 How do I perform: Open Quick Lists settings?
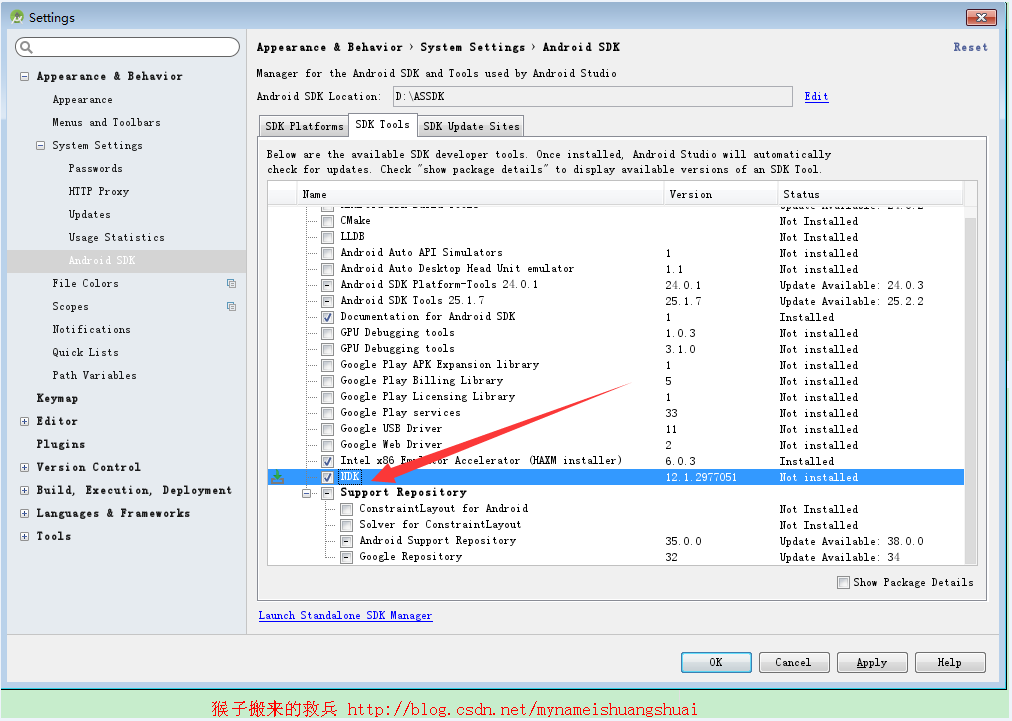coord(86,352)
